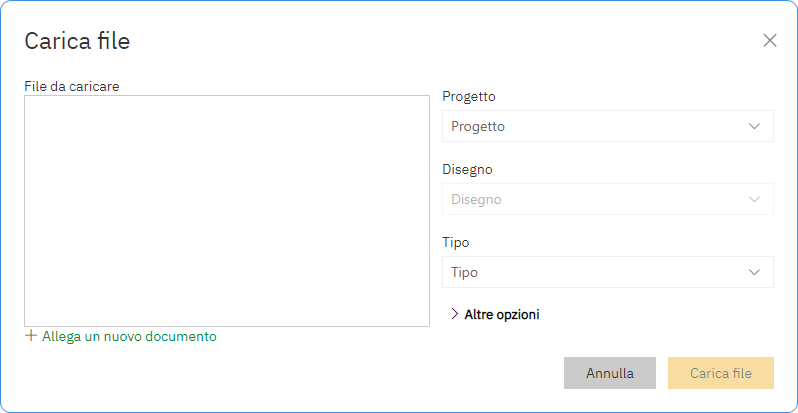Close the Carica file dialog
Image resolution: width=798 pixels, height=413 pixels.
769,41
